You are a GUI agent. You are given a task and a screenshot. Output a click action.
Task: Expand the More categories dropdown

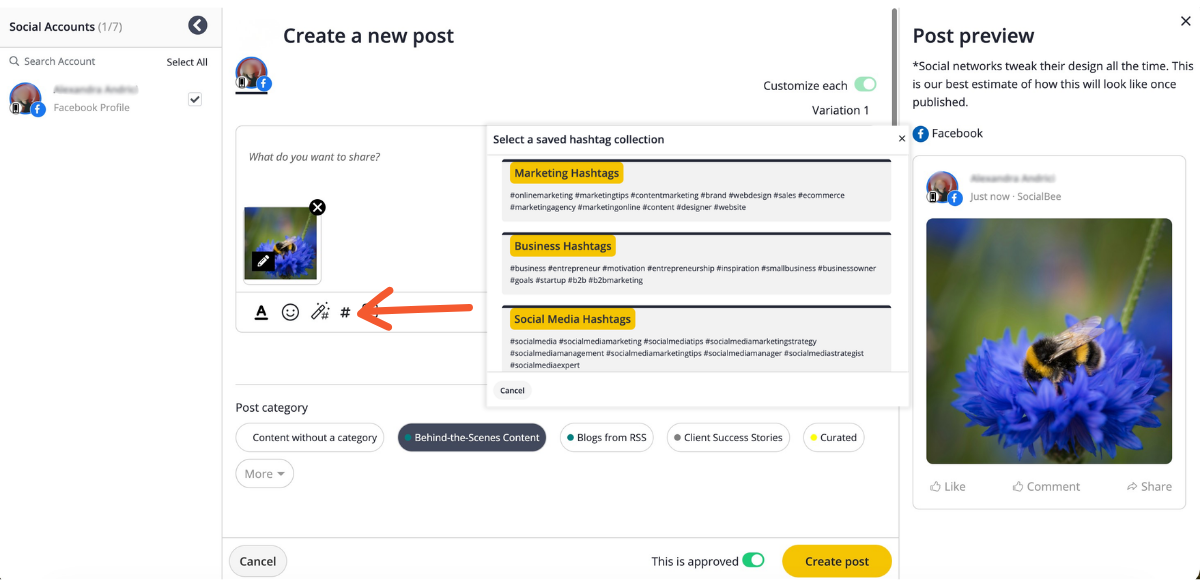(265, 474)
